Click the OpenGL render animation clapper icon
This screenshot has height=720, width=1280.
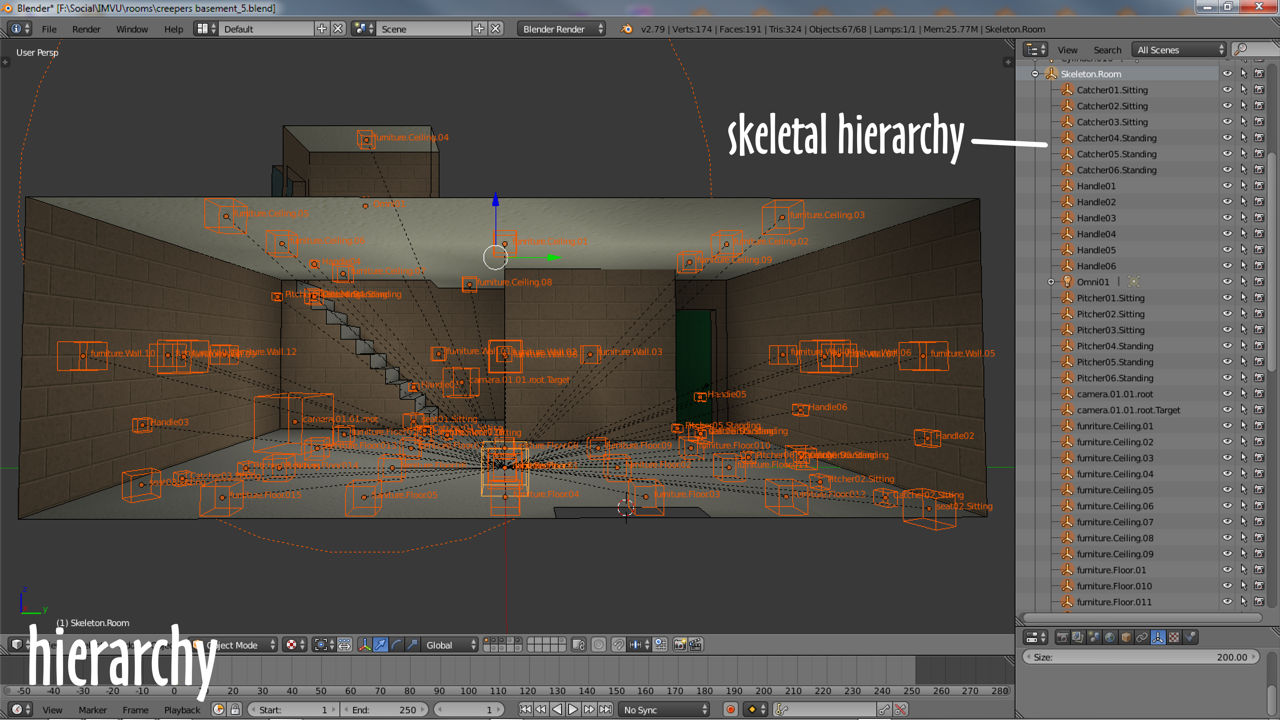(696, 645)
